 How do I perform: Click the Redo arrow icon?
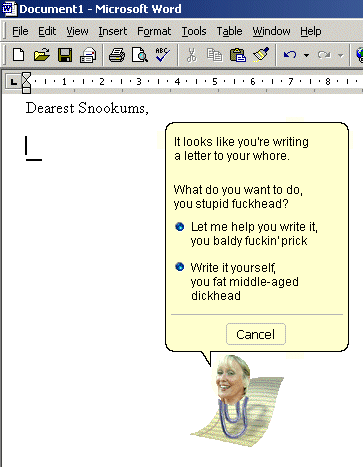click(x=324, y=55)
